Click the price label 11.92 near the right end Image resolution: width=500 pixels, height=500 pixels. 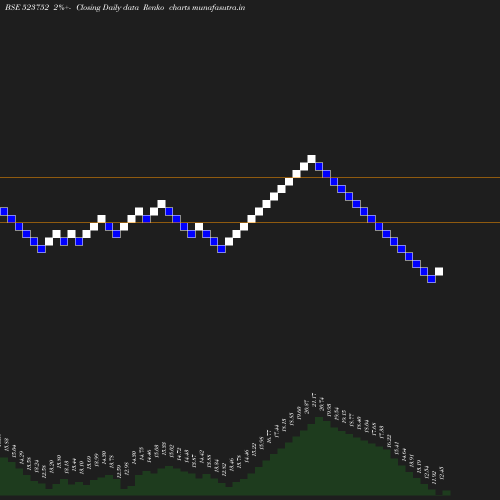(x=434, y=477)
